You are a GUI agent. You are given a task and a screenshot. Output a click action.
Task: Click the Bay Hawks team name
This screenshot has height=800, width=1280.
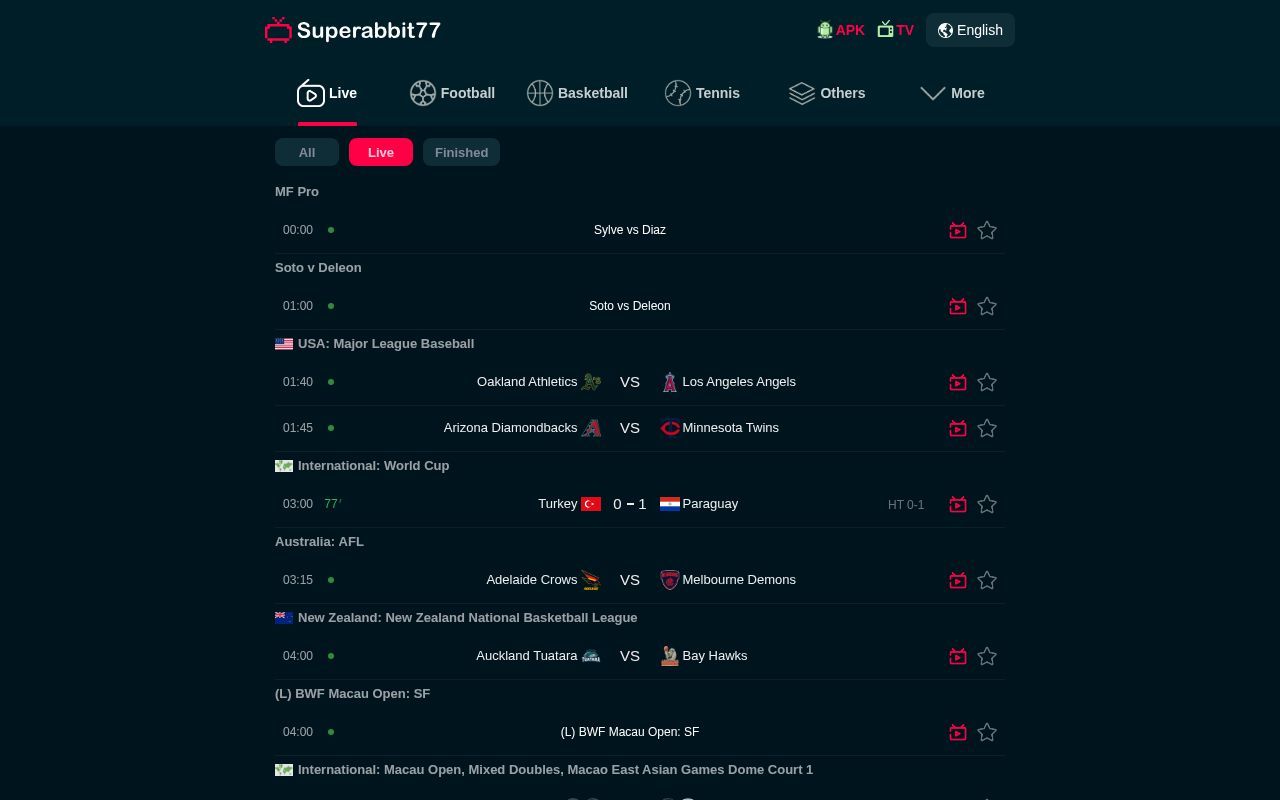click(715, 656)
